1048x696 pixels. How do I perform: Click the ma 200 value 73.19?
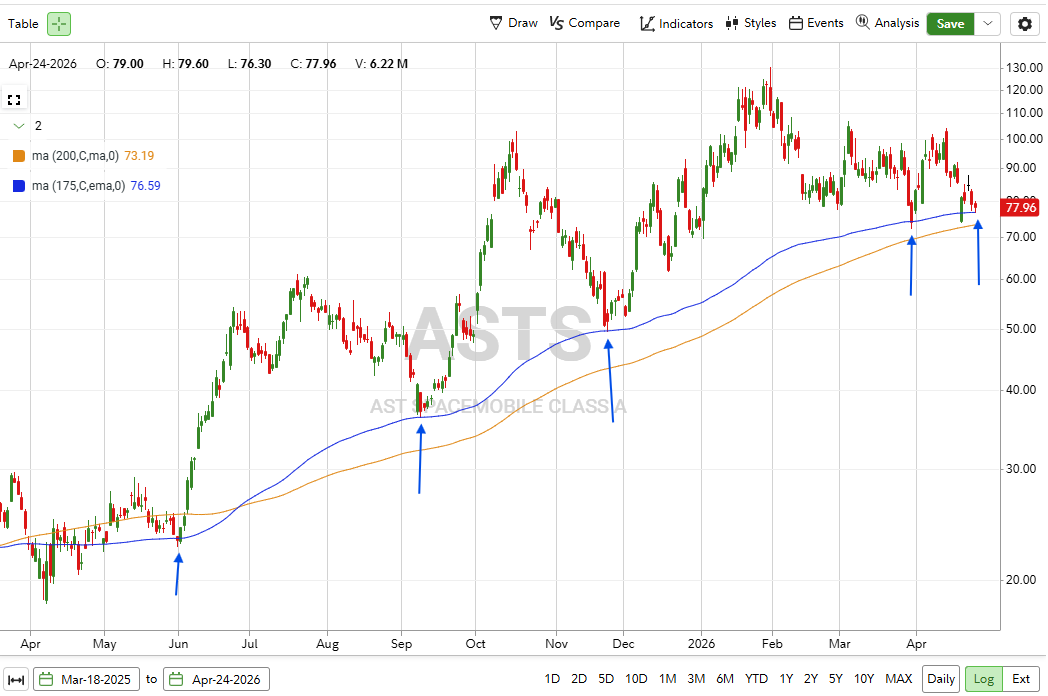tap(139, 156)
